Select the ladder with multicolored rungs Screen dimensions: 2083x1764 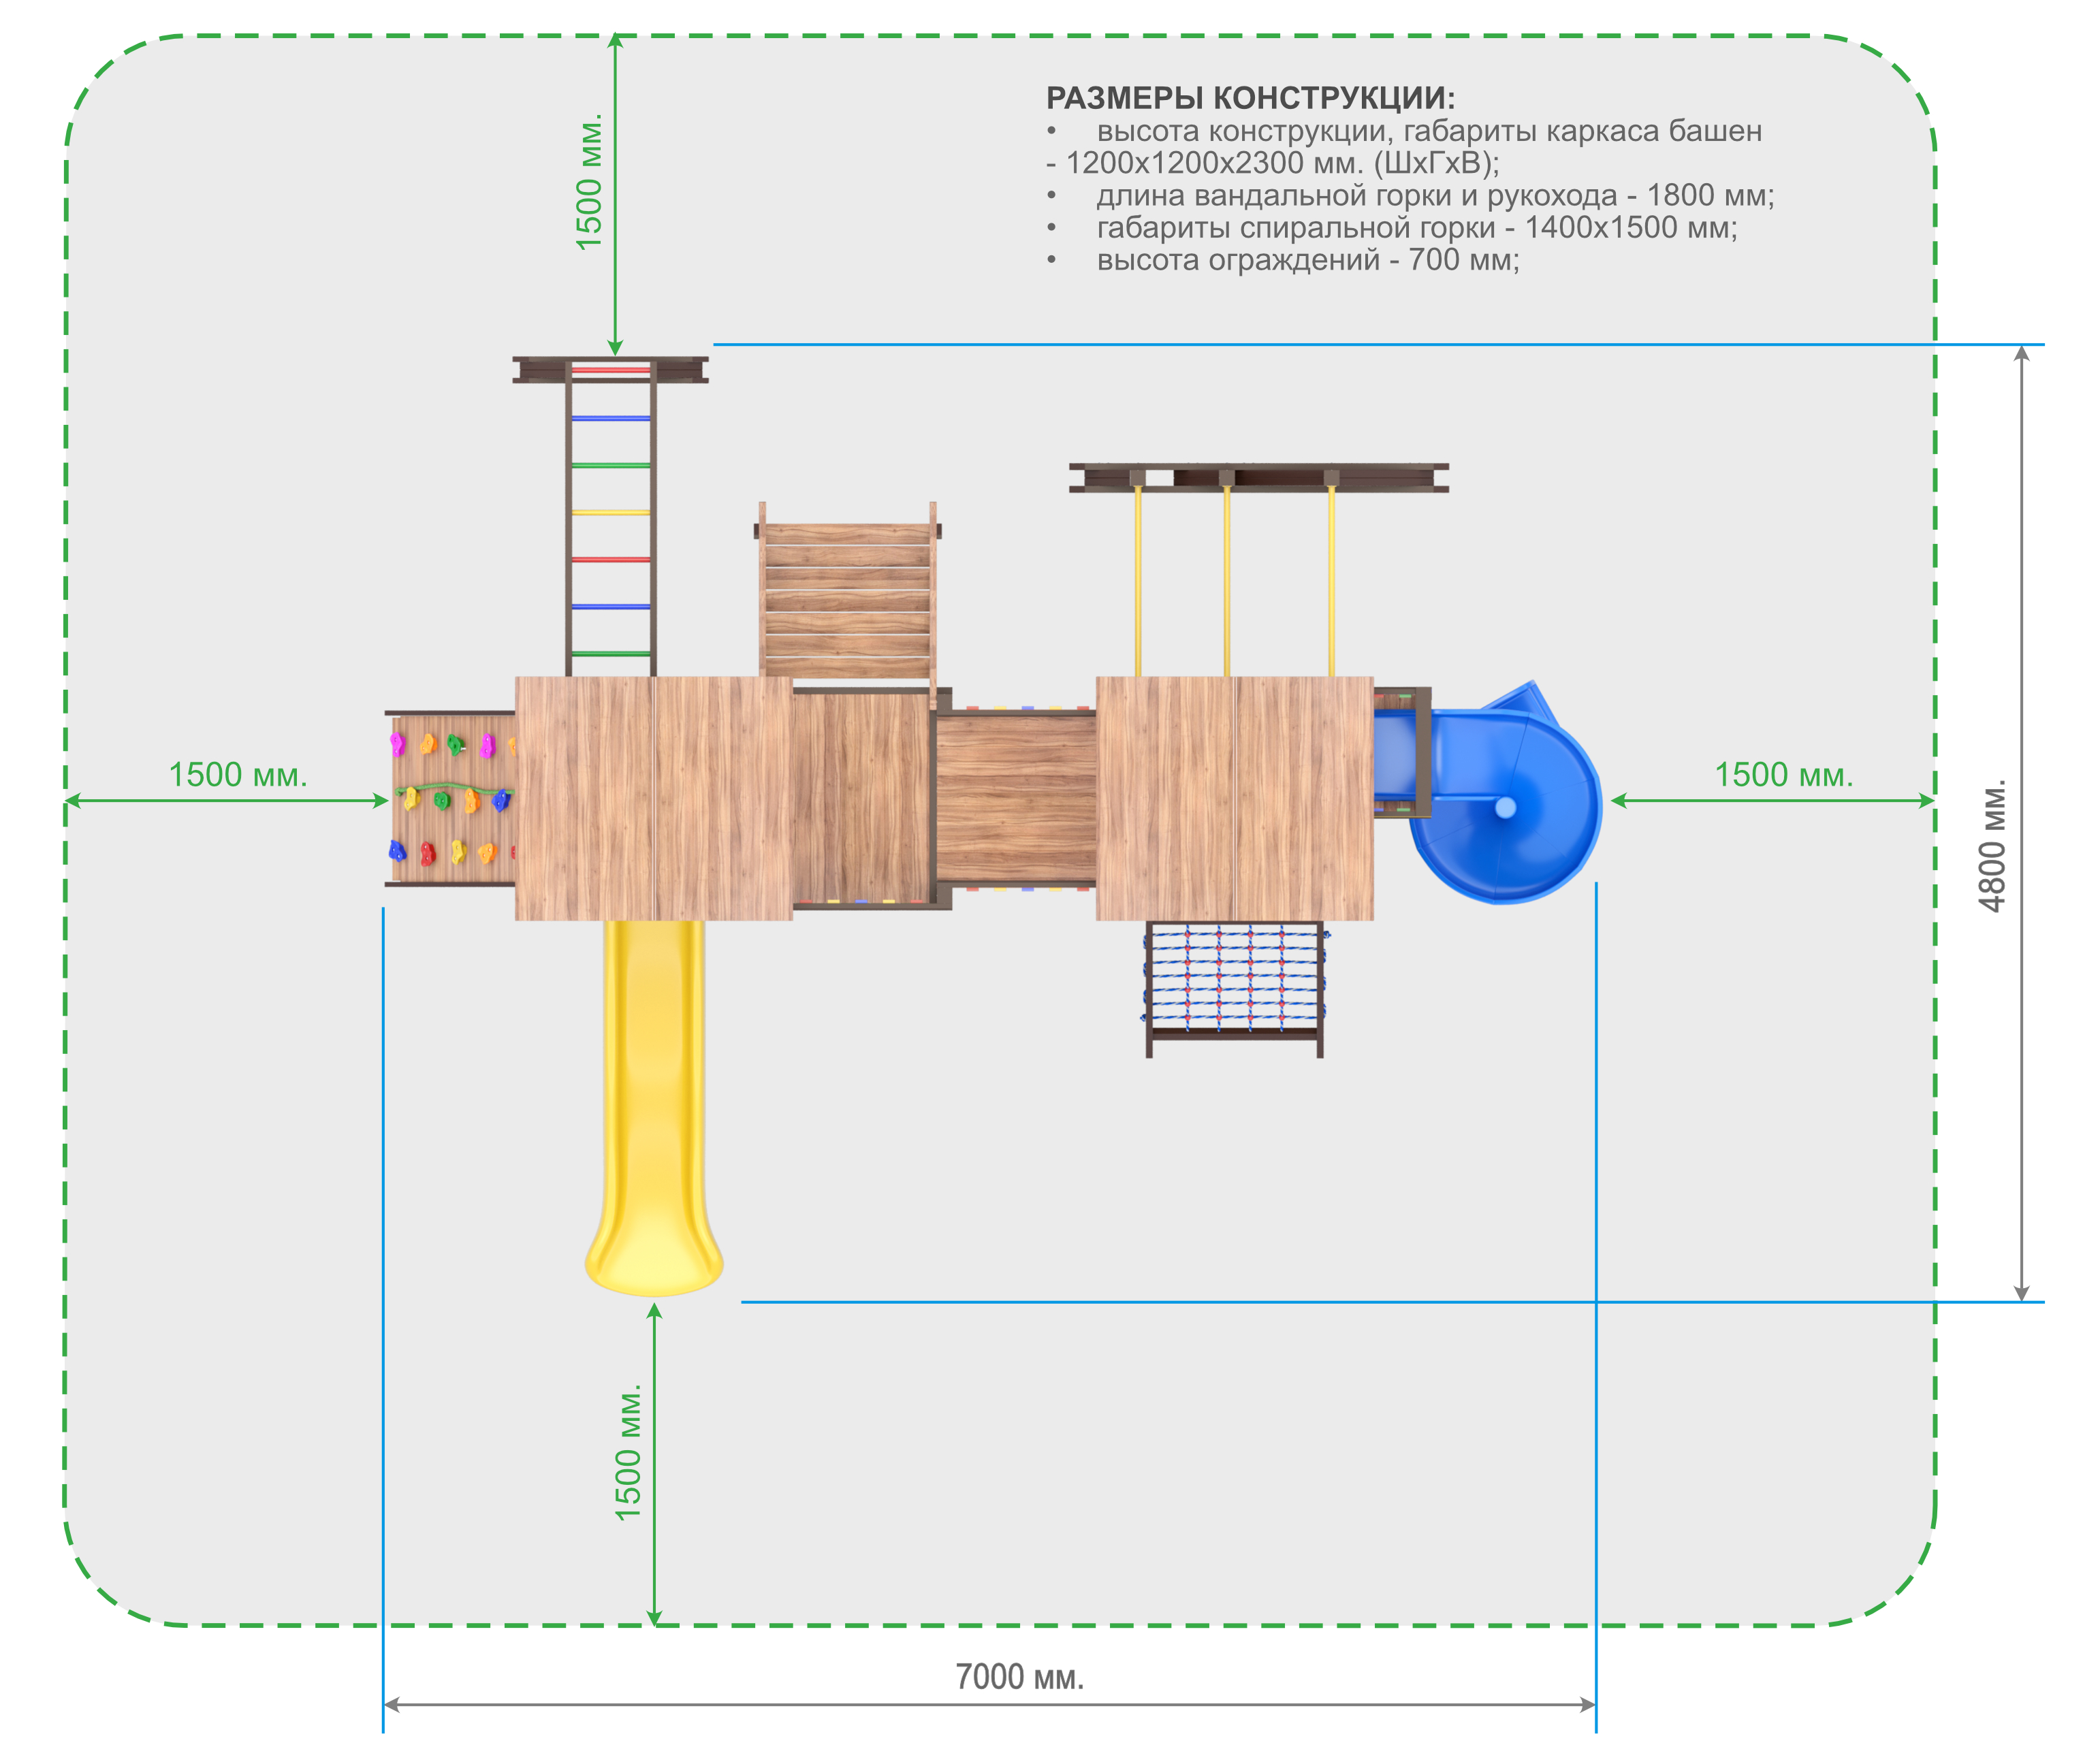click(610, 516)
